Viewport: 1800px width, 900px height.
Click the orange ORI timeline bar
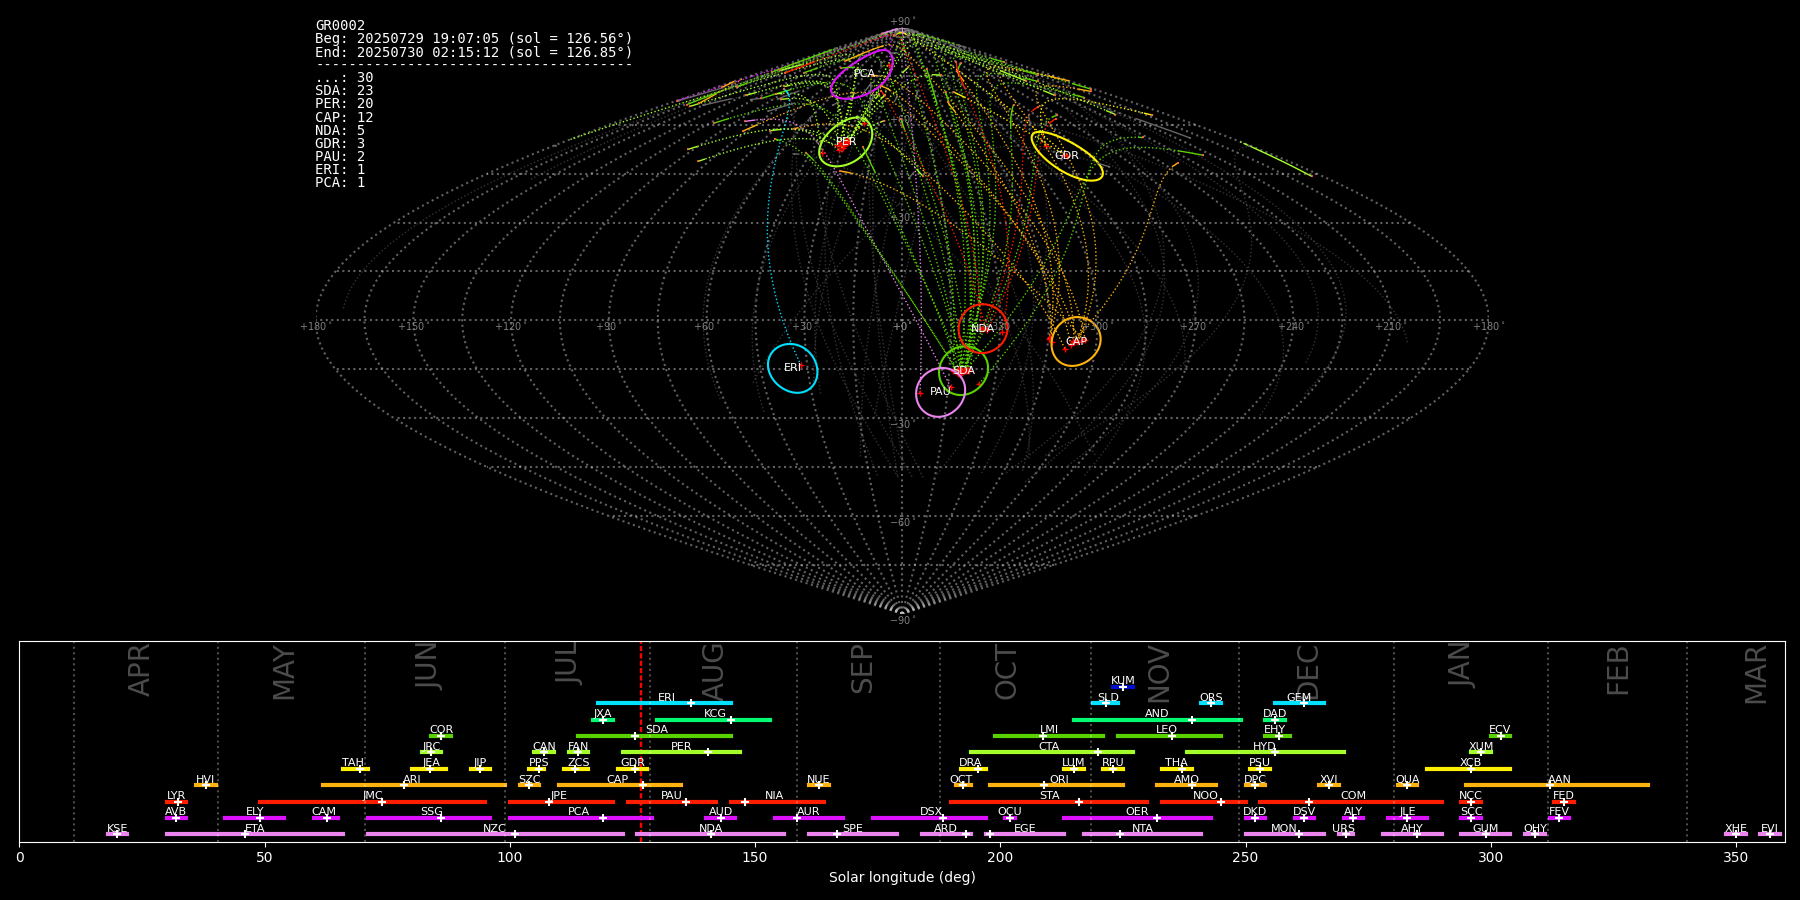1056,785
